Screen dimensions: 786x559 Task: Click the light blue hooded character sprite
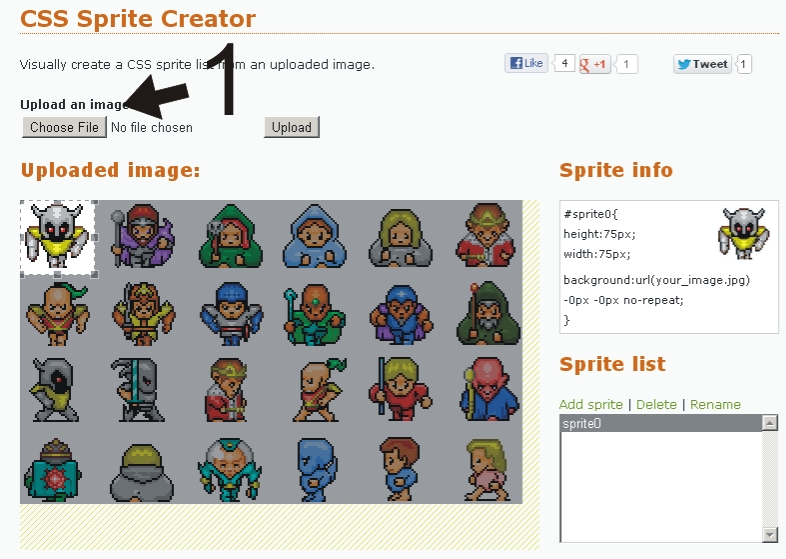pos(314,236)
